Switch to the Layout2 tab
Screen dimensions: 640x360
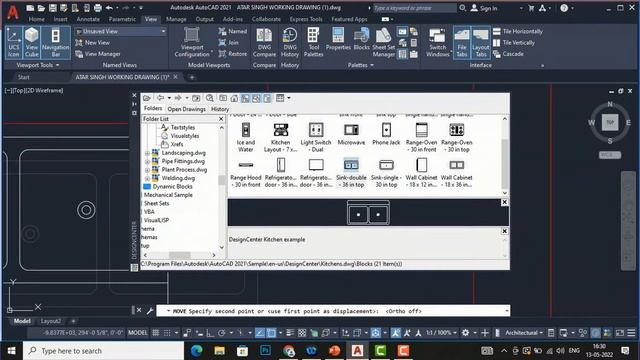coord(51,321)
